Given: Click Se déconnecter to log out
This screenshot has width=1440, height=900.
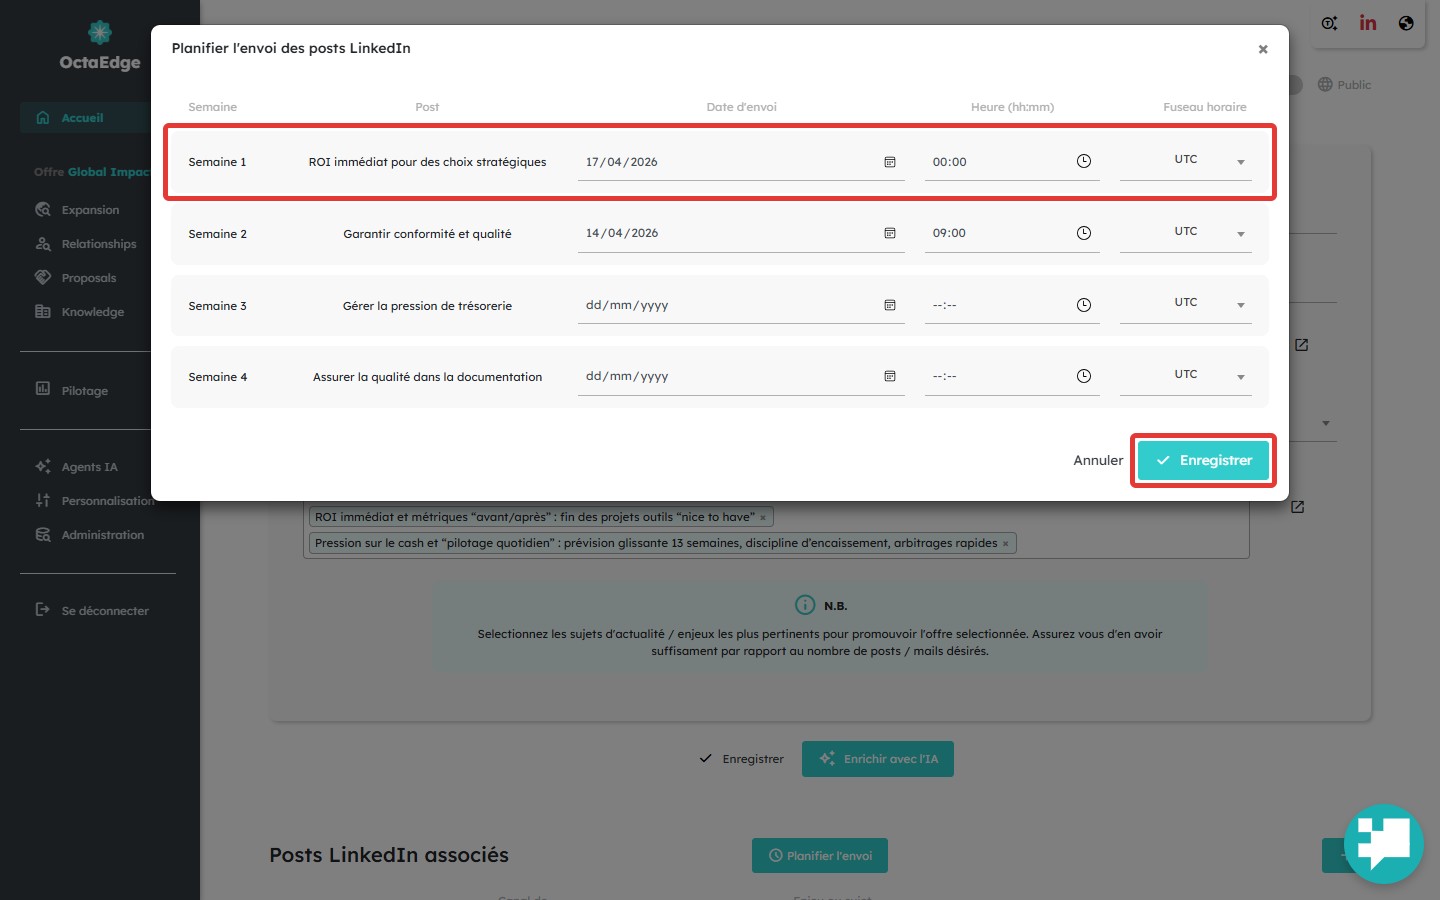Looking at the screenshot, I should pos(105,611).
